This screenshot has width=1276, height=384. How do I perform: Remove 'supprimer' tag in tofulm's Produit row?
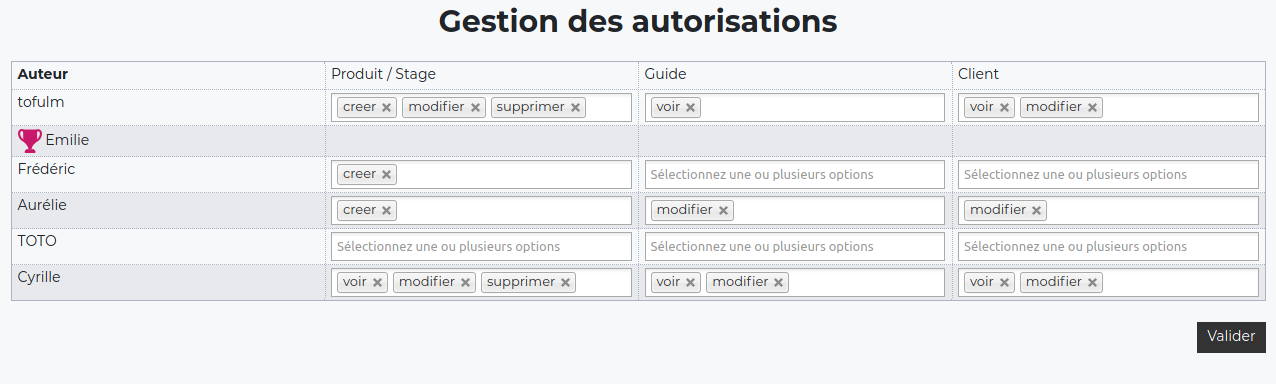575,108
